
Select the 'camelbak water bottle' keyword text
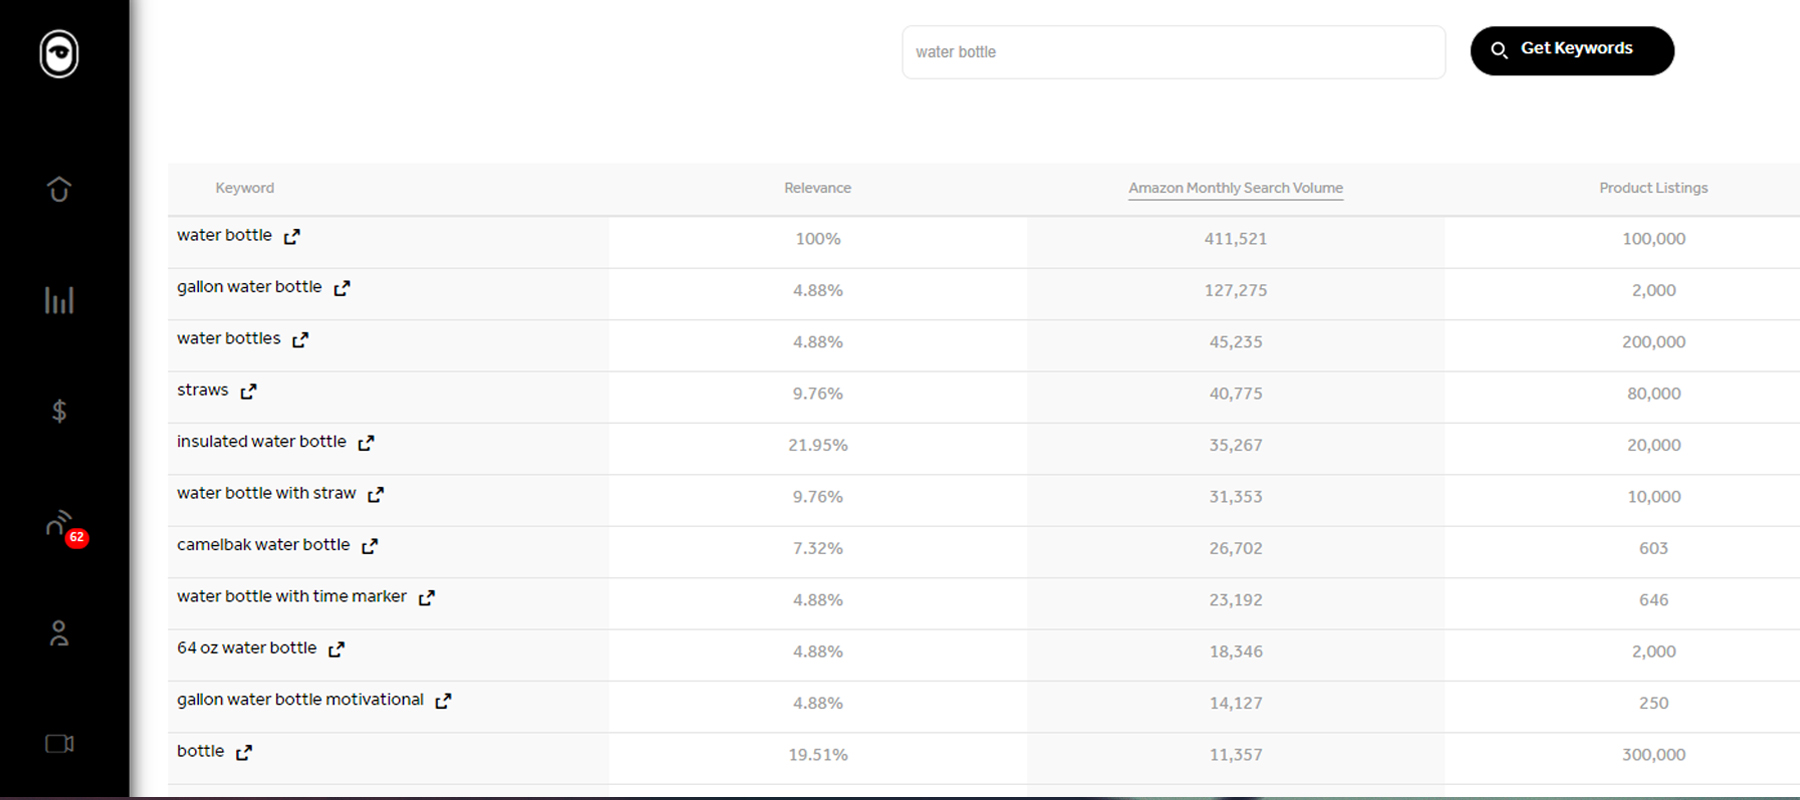(x=263, y=545)
